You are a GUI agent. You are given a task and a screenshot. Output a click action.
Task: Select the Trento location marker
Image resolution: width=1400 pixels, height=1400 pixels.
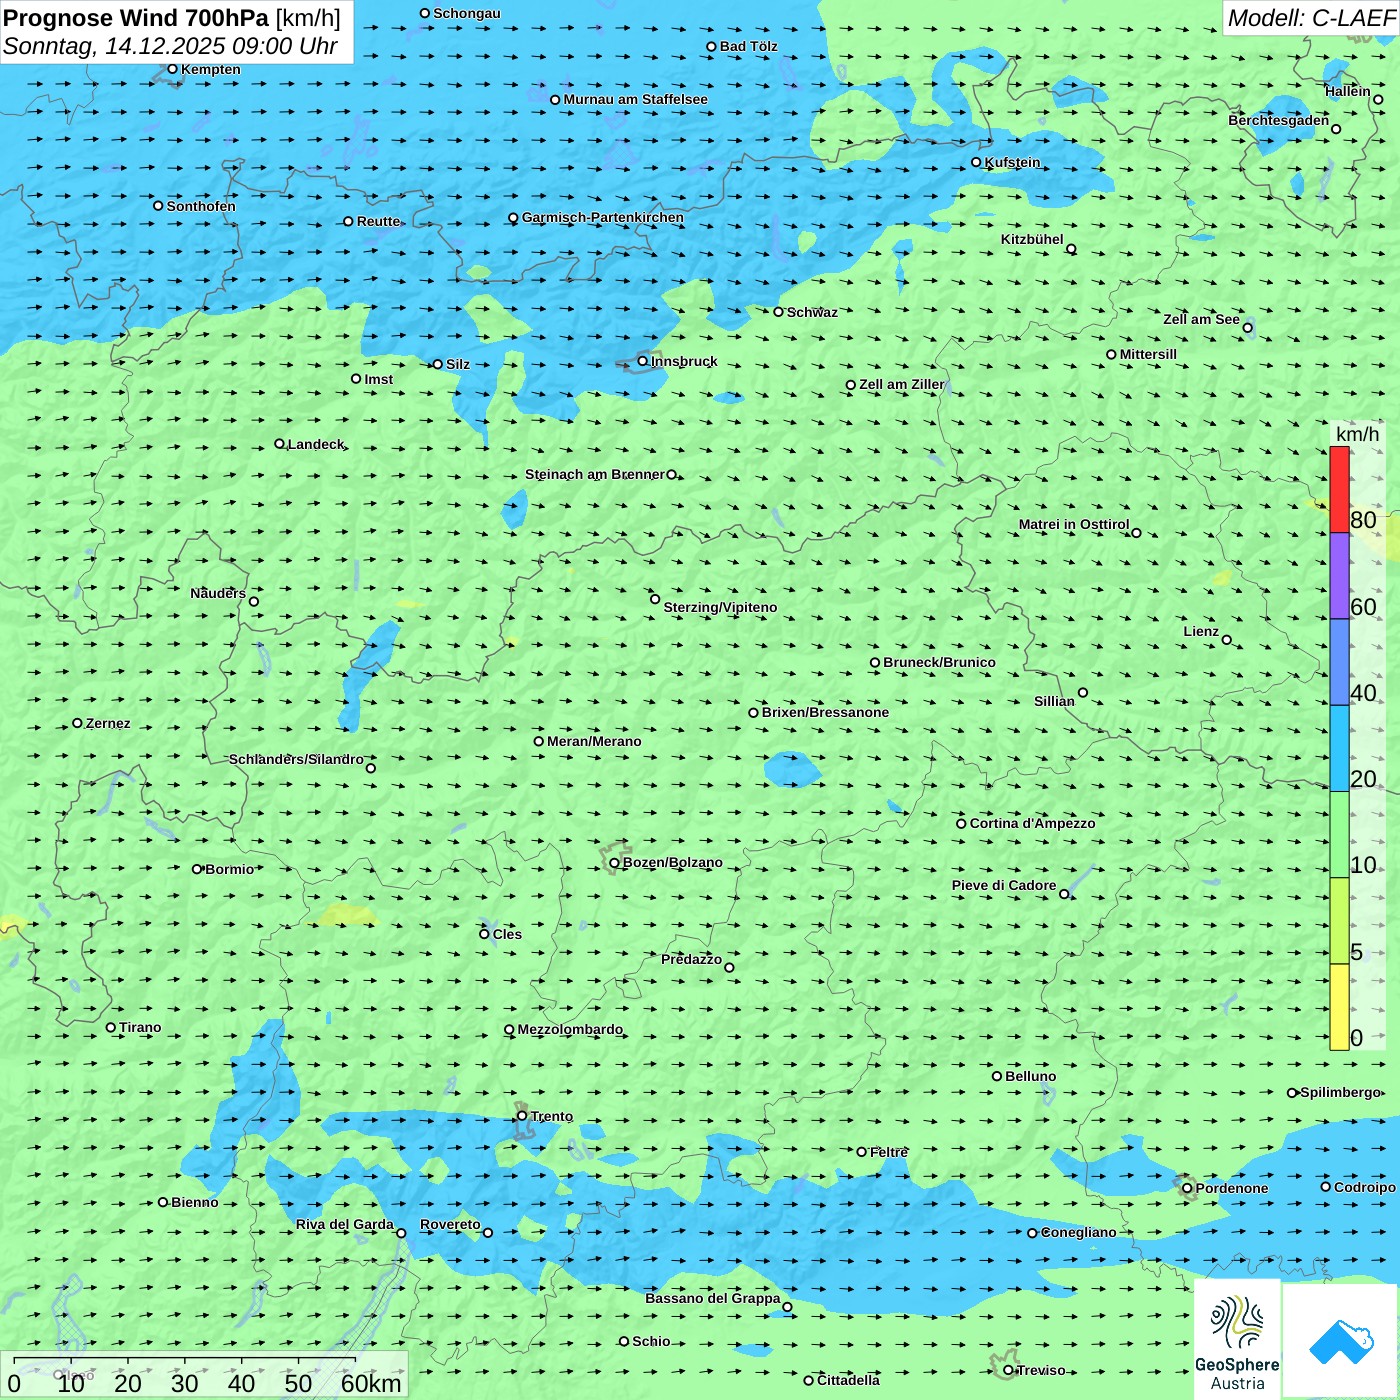tap(522, 1116)
